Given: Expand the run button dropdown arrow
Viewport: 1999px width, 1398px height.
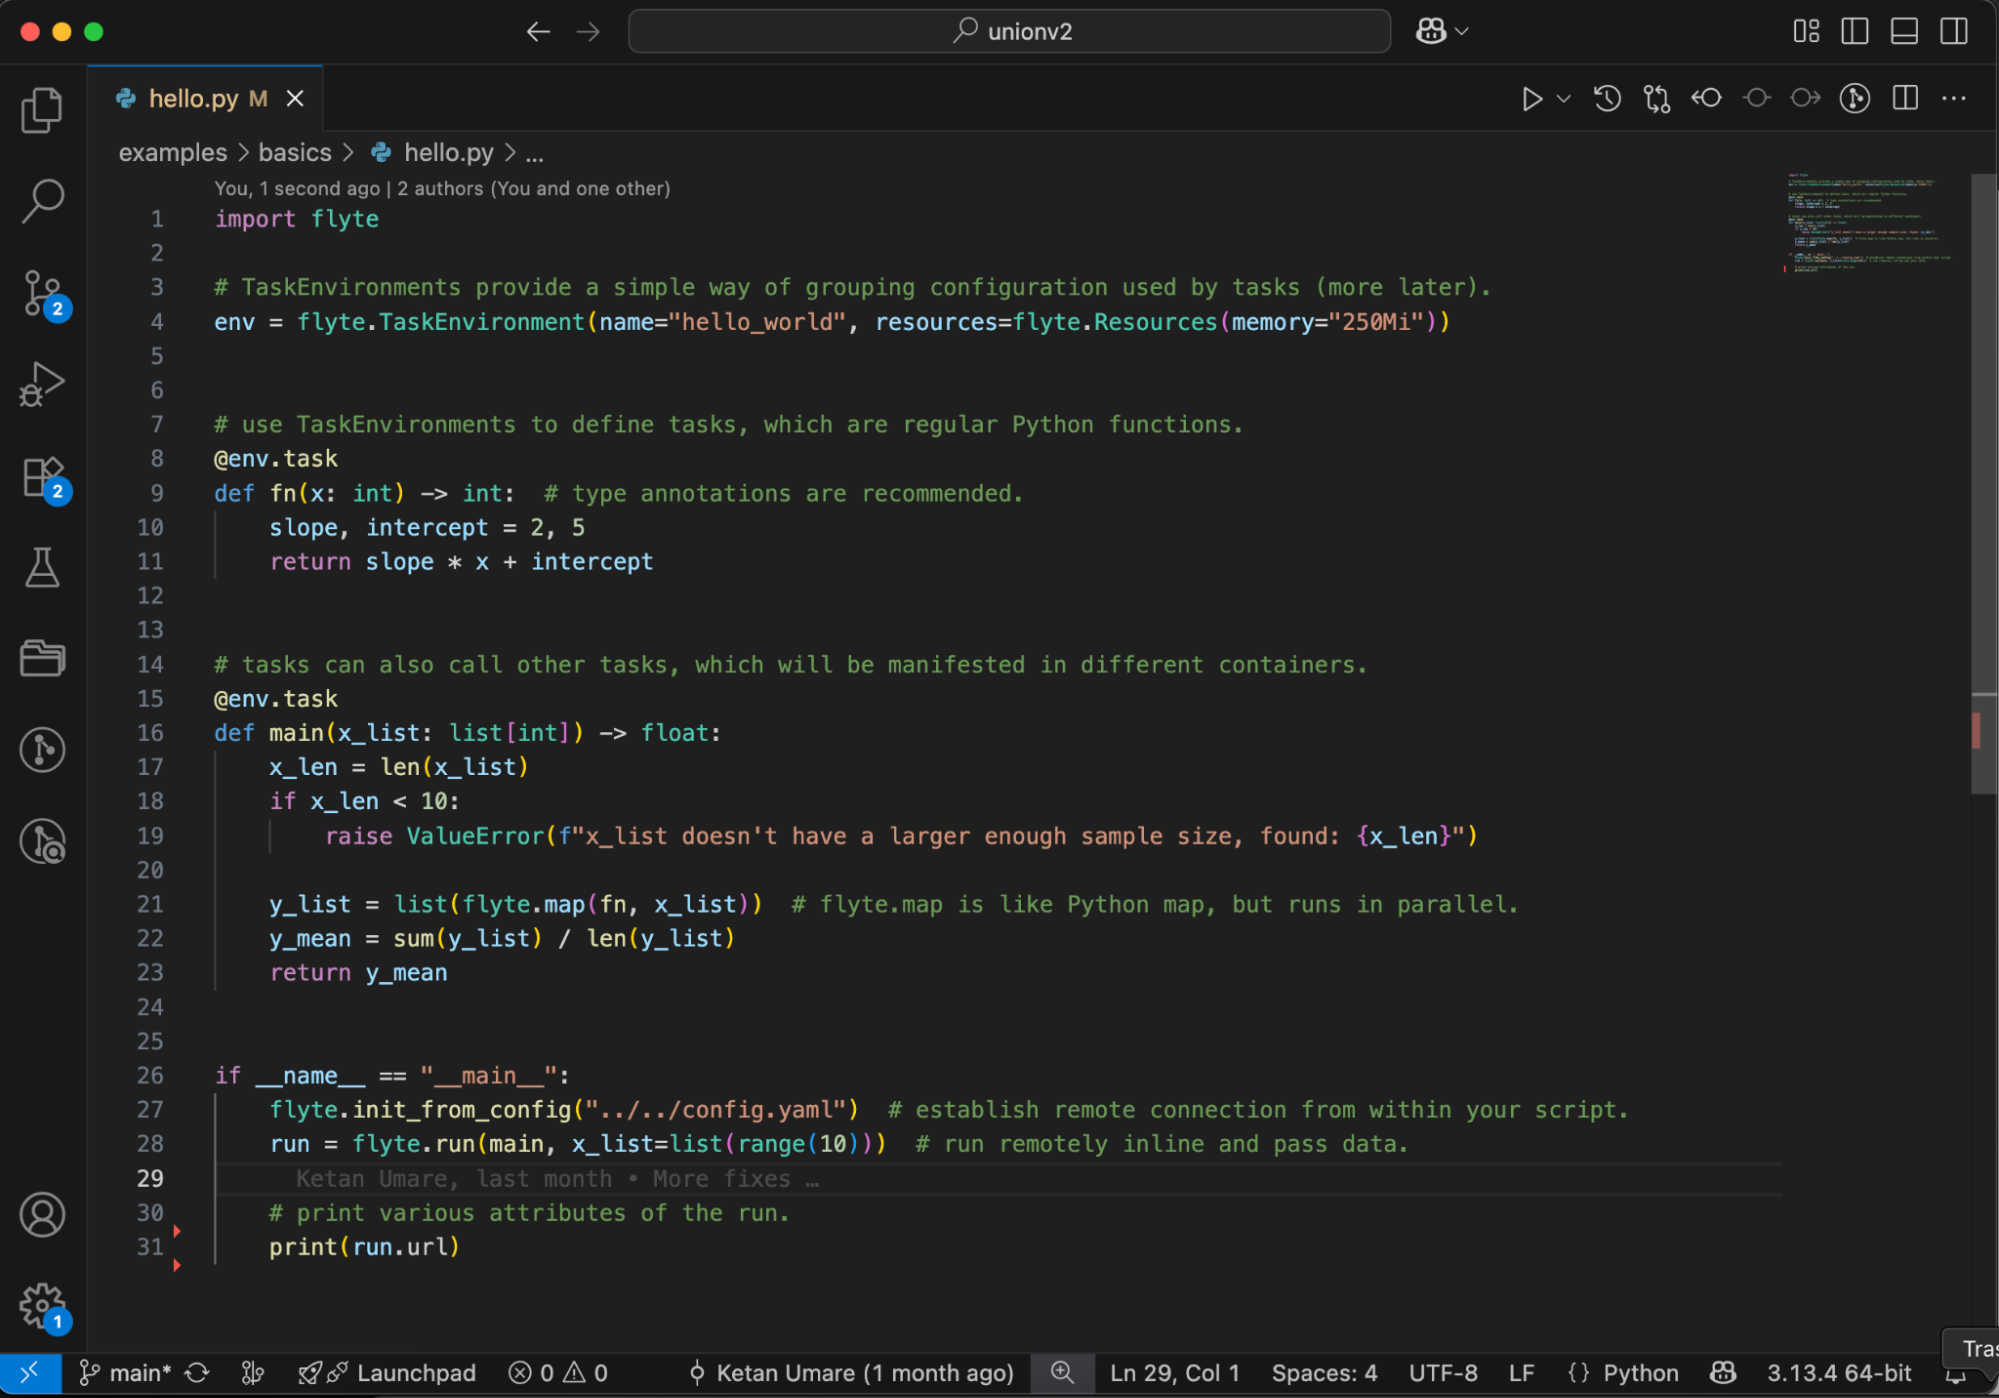Looking at the screenshot, I should [x=1564, y=99].
